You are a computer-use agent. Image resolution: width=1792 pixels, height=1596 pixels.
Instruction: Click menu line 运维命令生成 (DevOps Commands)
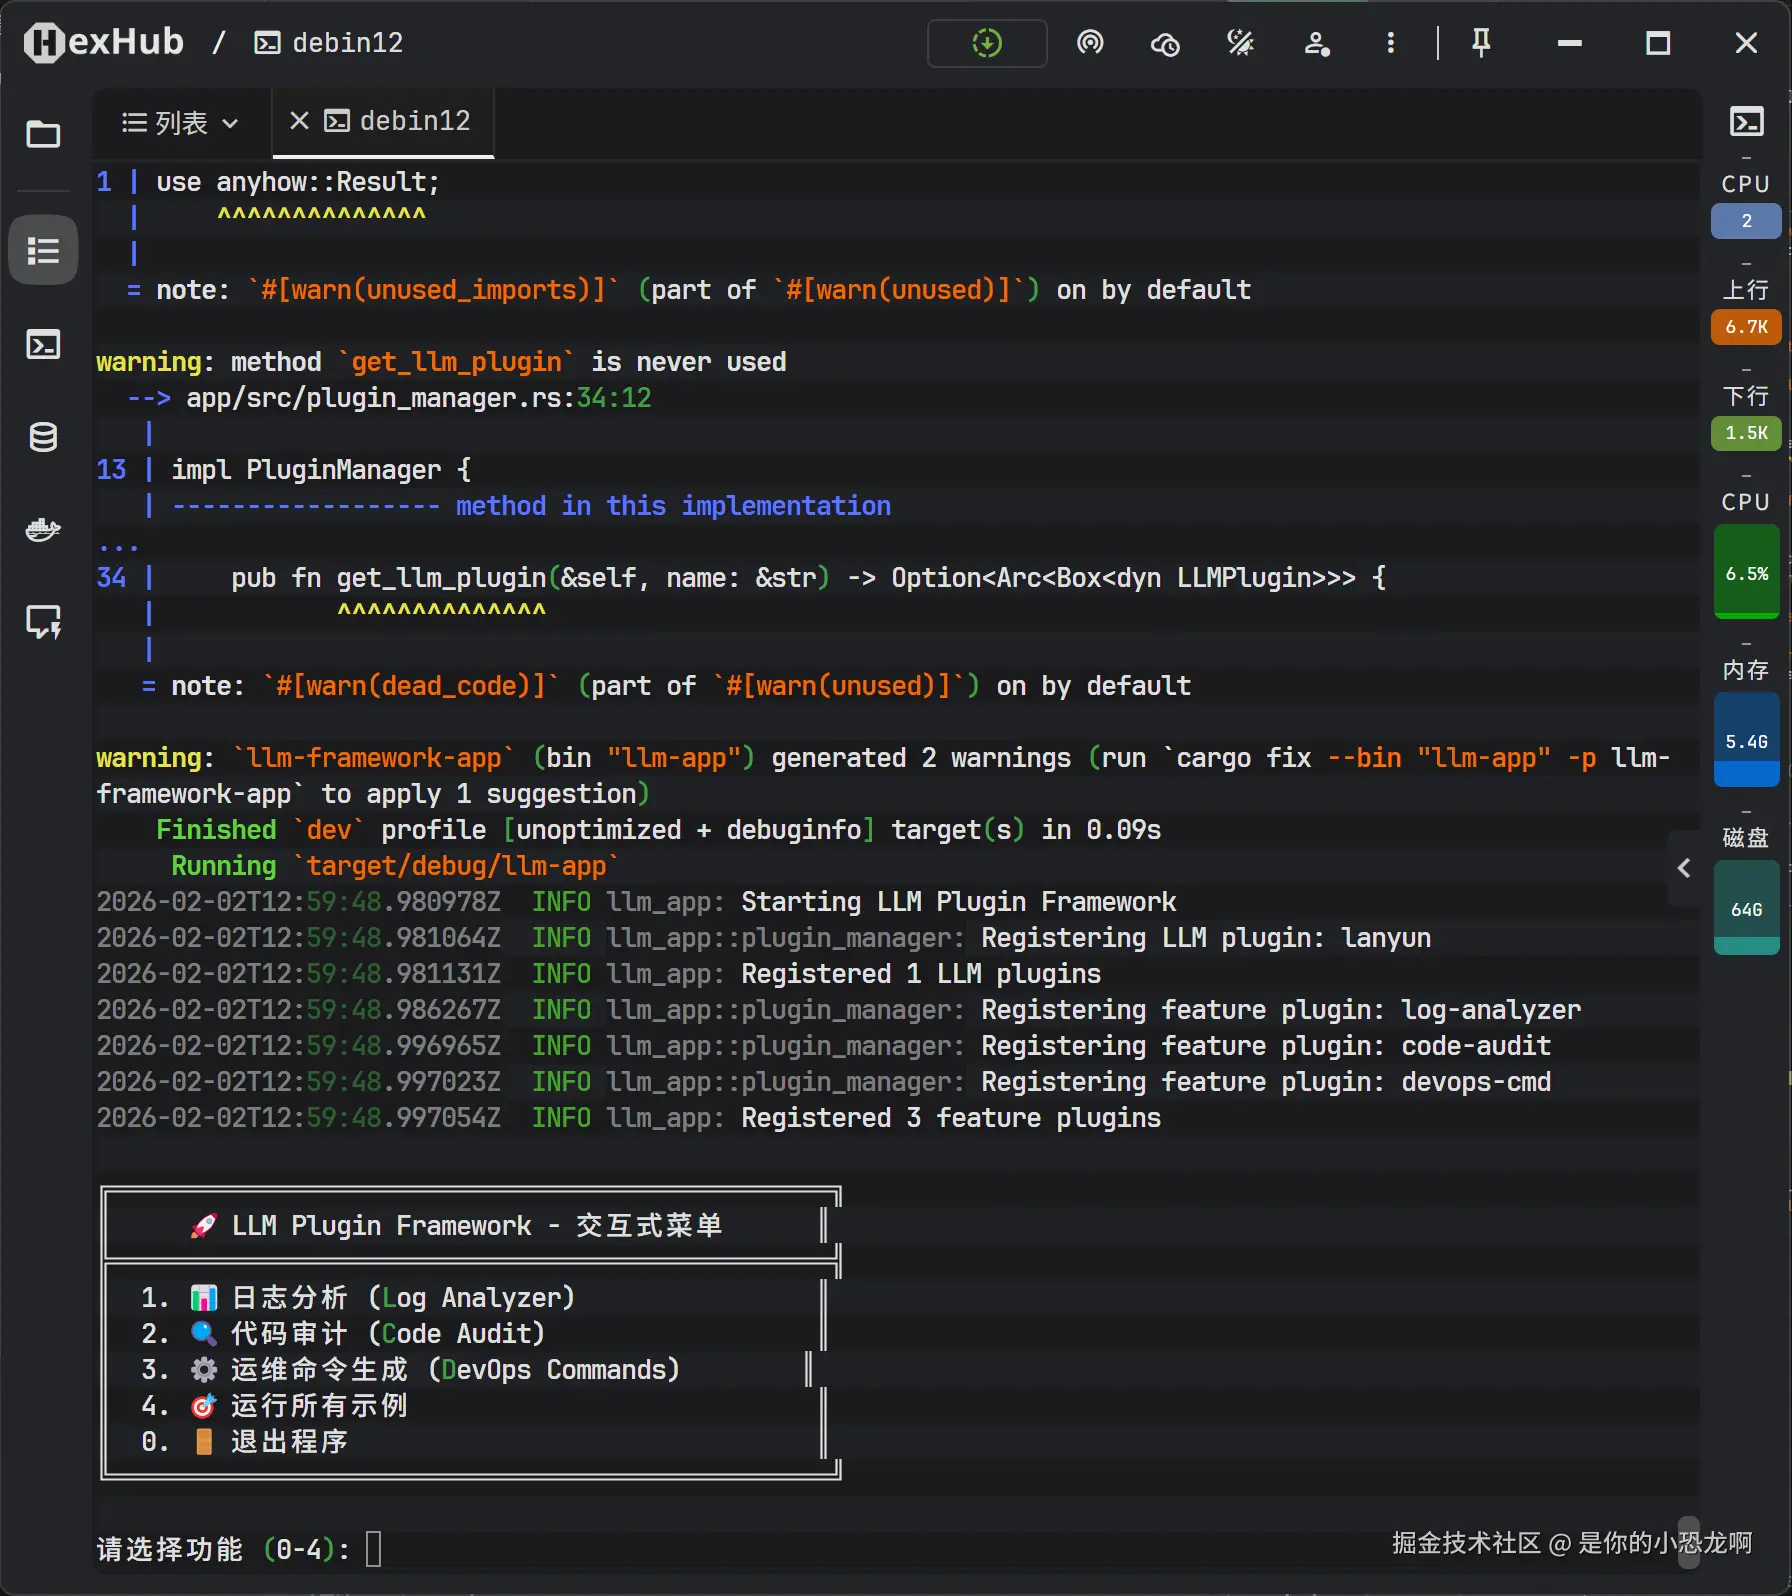(411, 1369)
